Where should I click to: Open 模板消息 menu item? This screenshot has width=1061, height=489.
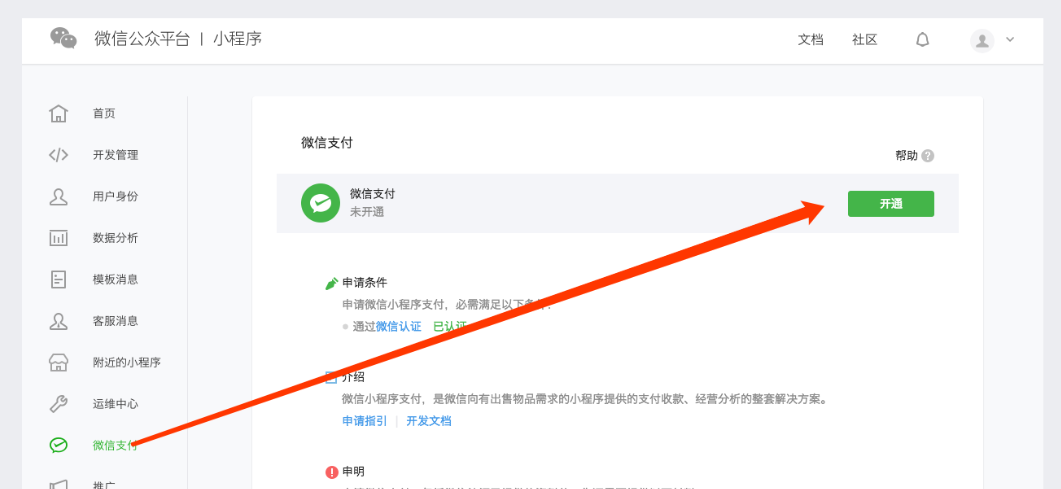tap(116, 279)
